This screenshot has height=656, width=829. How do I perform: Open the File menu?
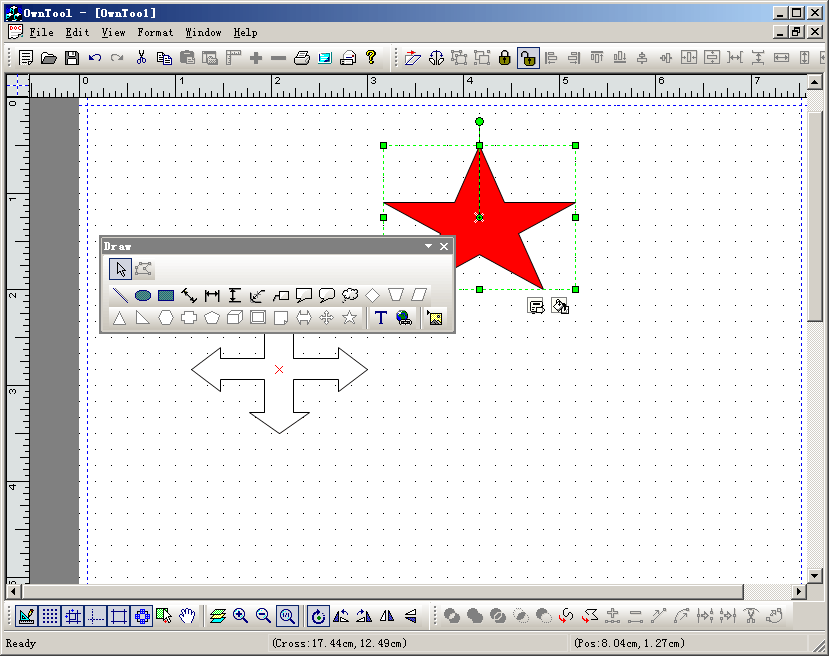click(41, 32)
